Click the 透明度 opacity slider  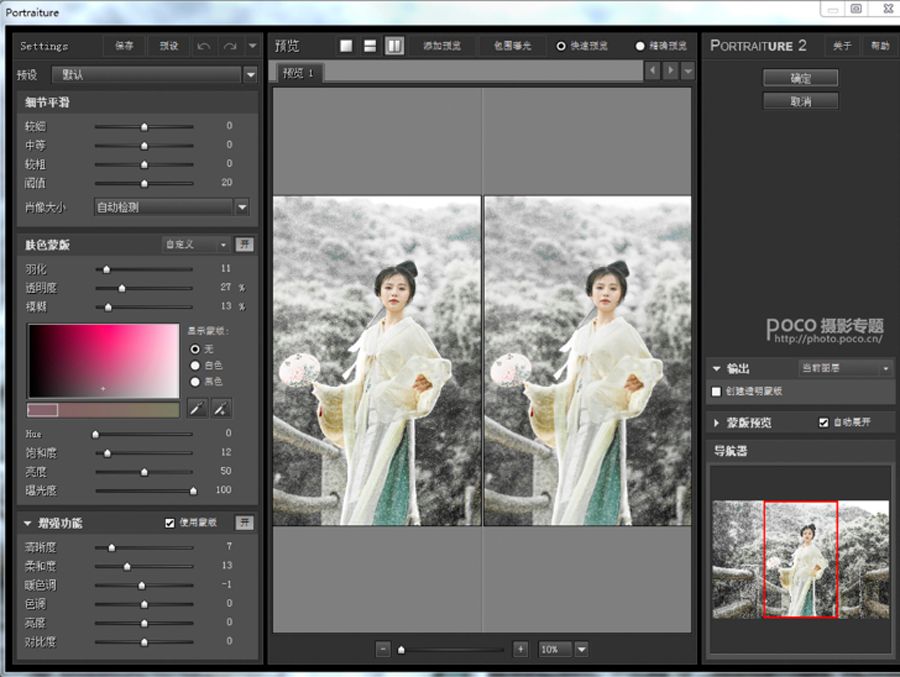click(x=144, y=288)
